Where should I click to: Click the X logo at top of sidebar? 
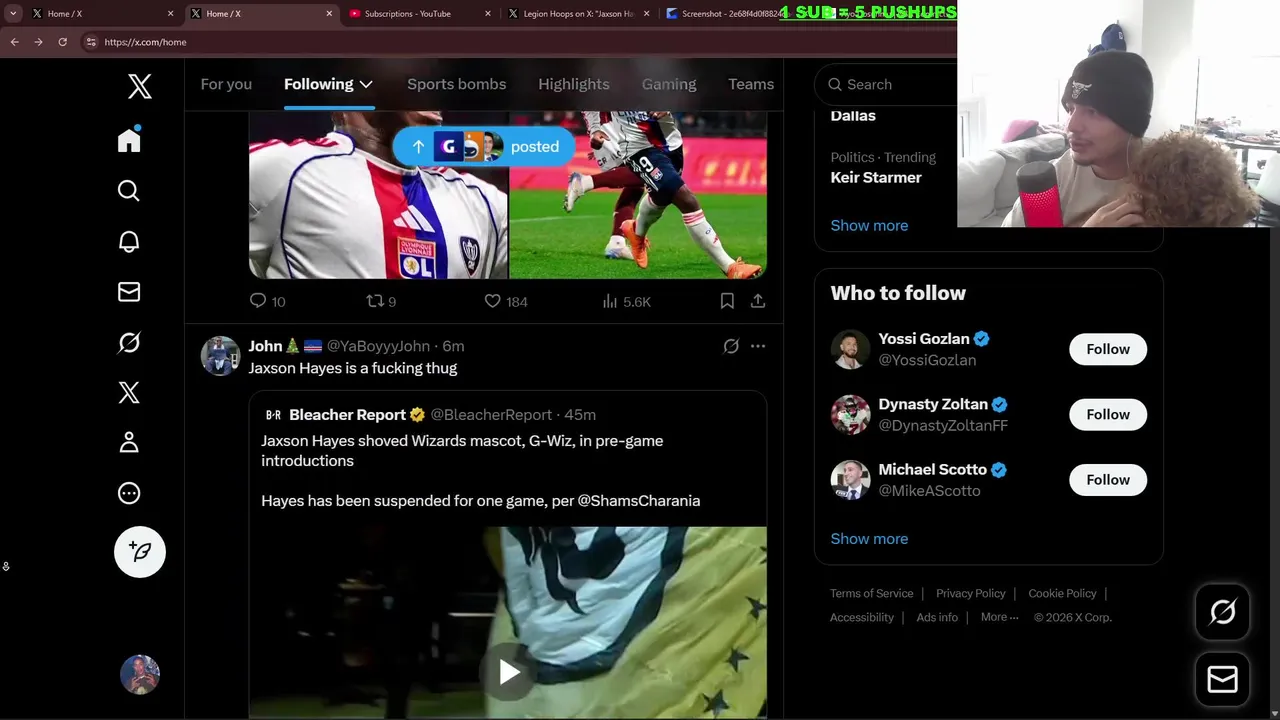pyautogui.click(x=140, y=86)
